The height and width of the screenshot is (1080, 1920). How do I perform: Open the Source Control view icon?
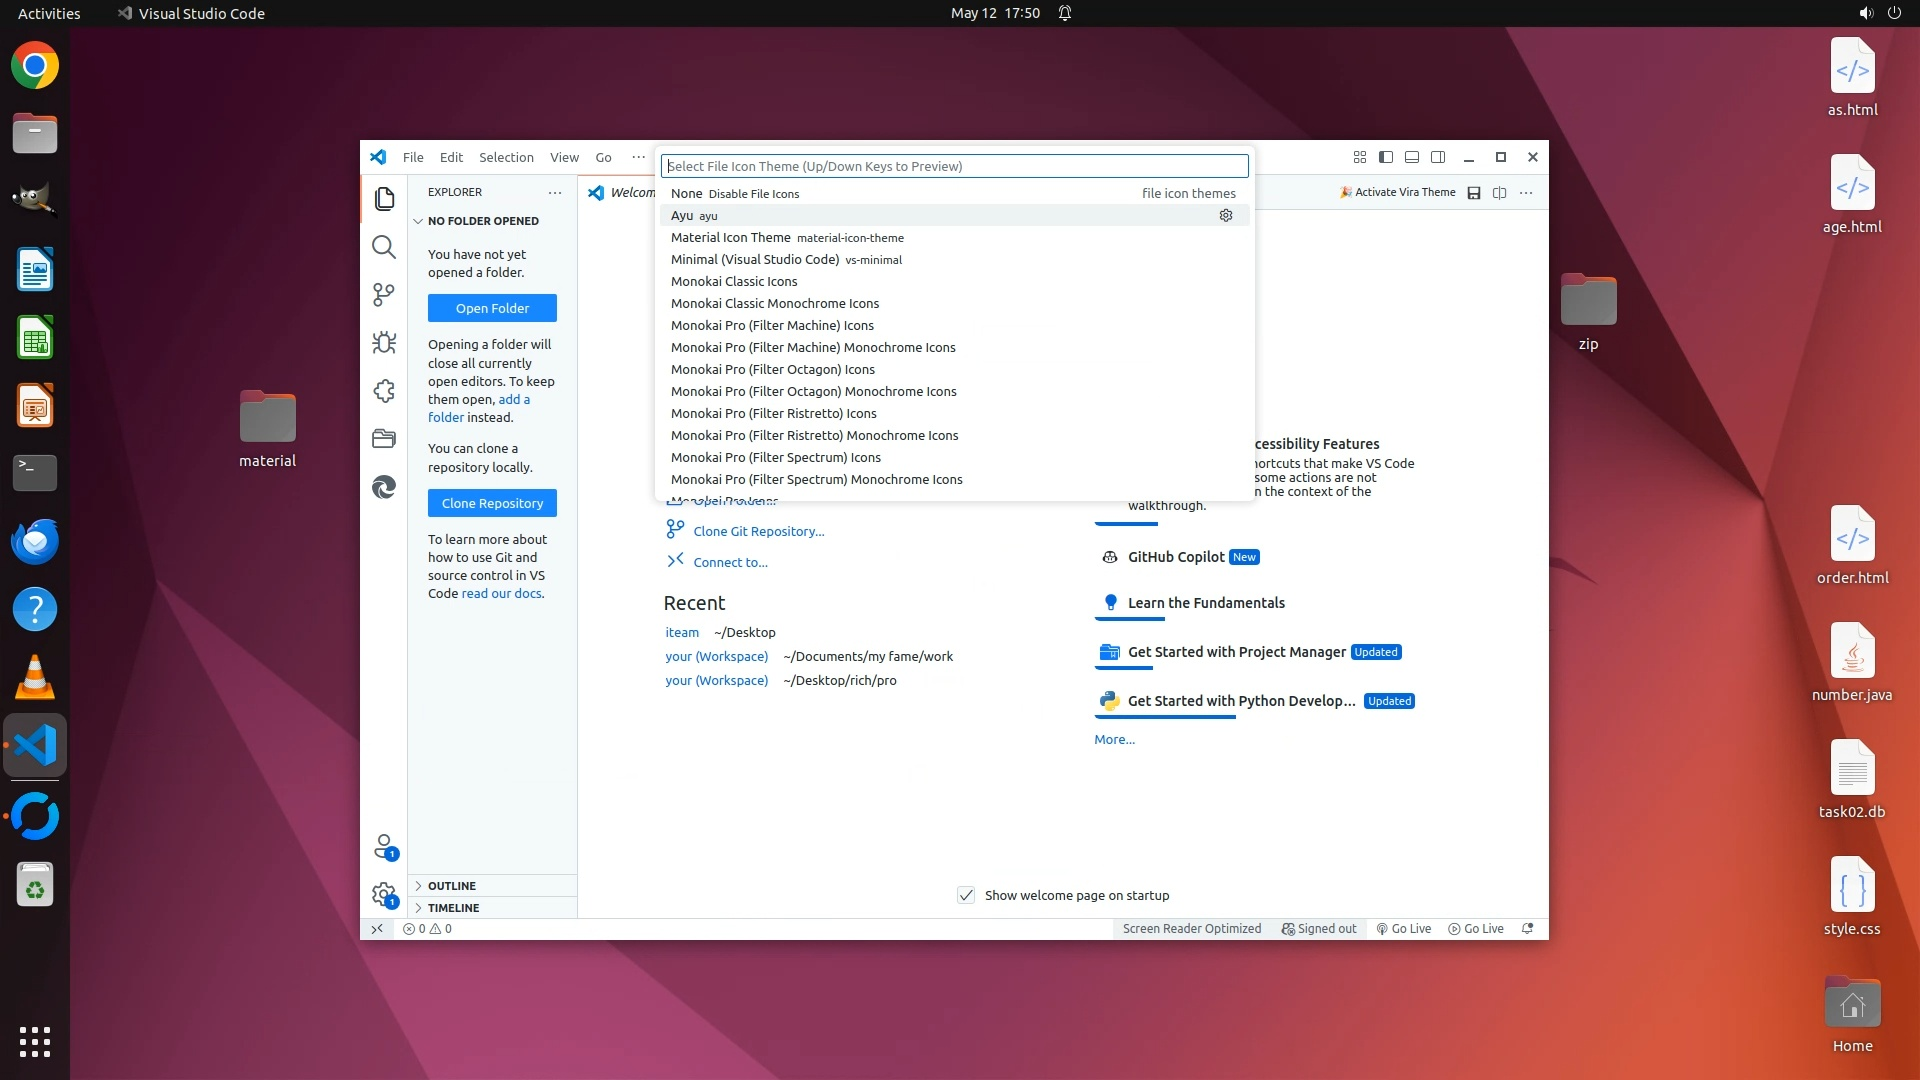click(x=384, y=294)
